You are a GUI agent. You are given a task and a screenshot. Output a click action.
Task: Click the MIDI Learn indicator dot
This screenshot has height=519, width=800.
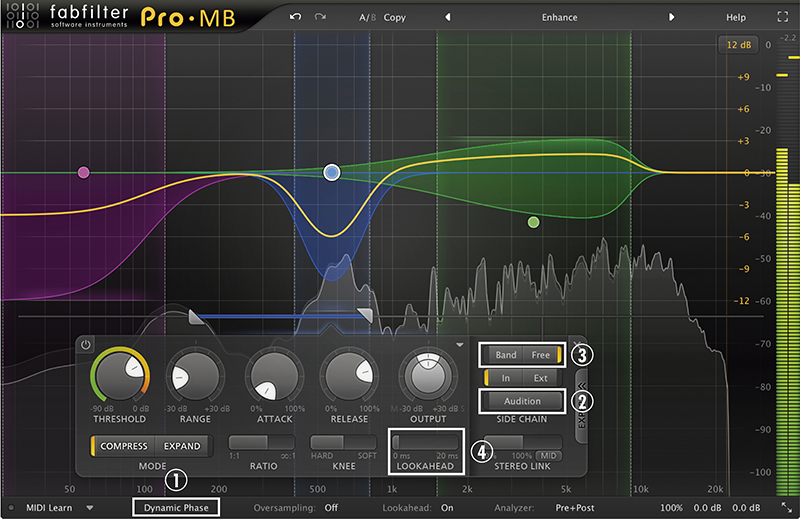(11, 508)
